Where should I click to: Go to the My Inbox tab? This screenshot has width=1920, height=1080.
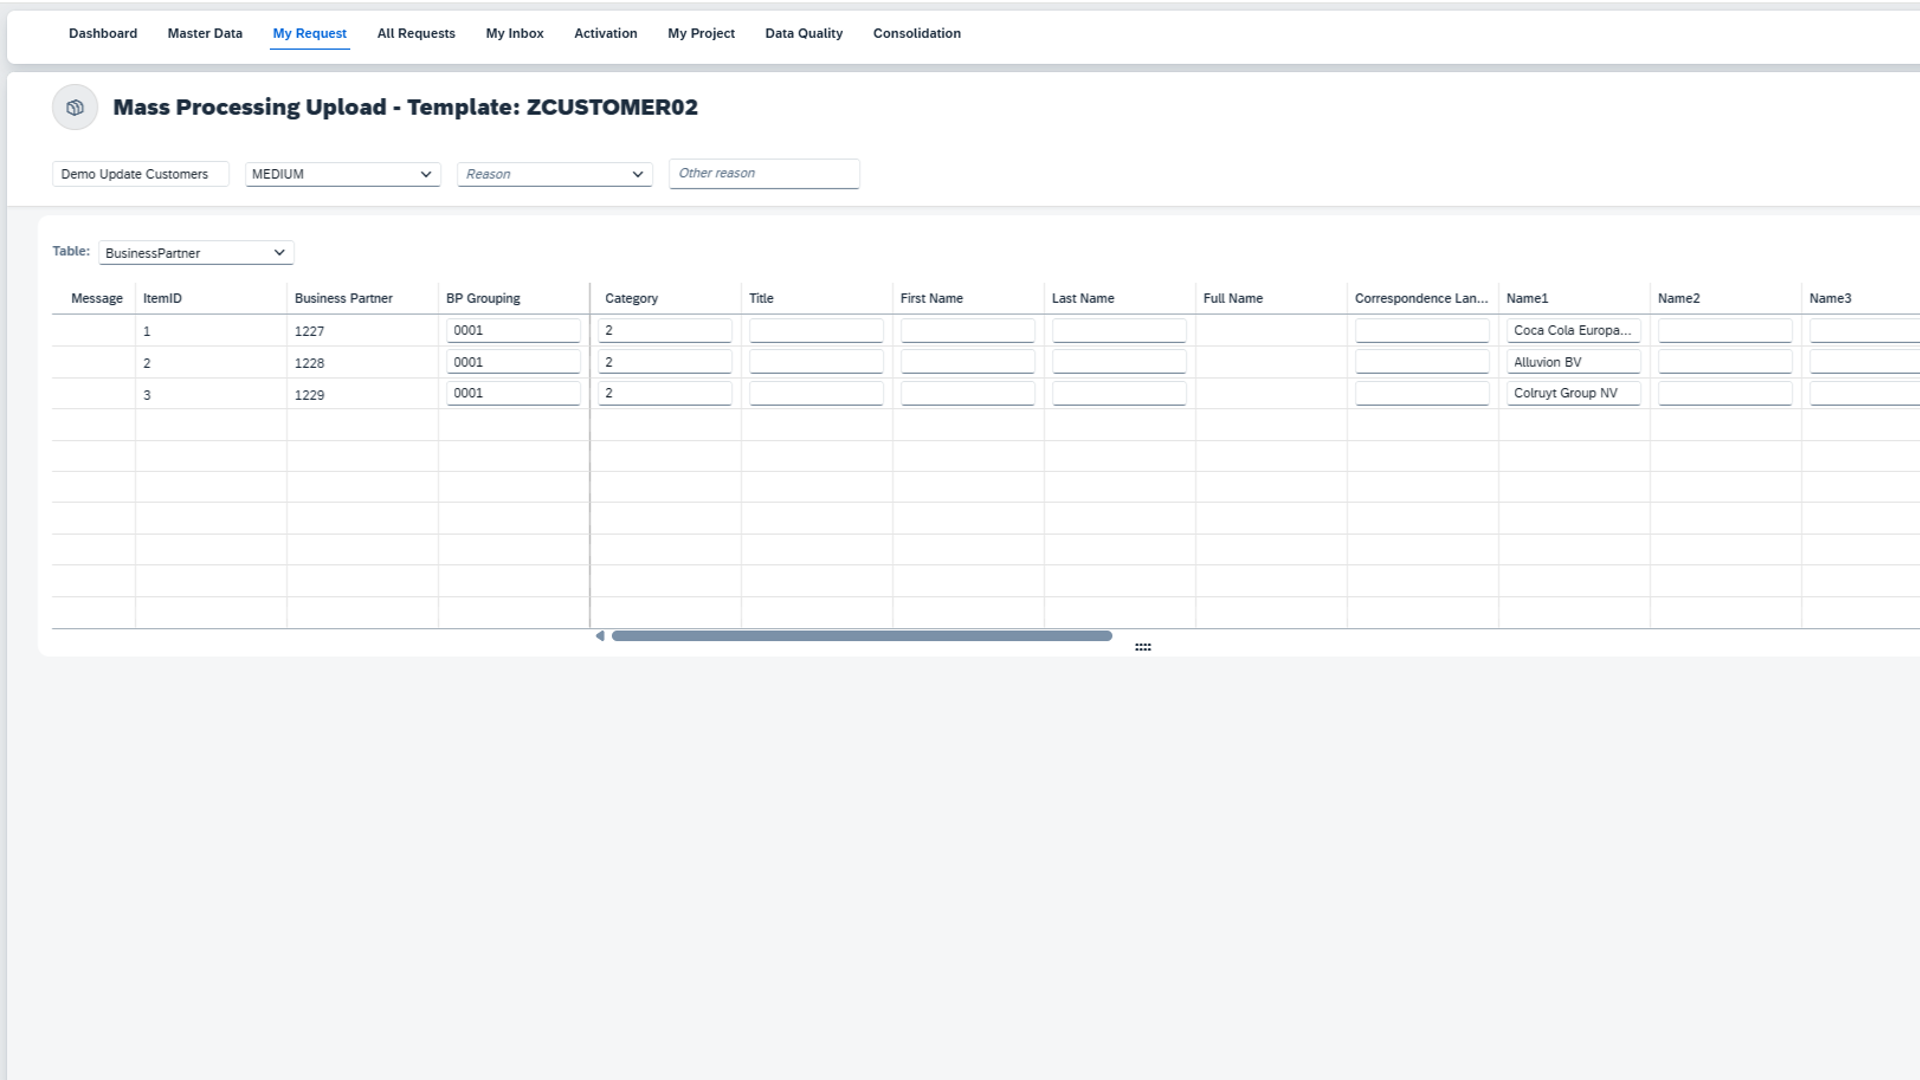514,33
